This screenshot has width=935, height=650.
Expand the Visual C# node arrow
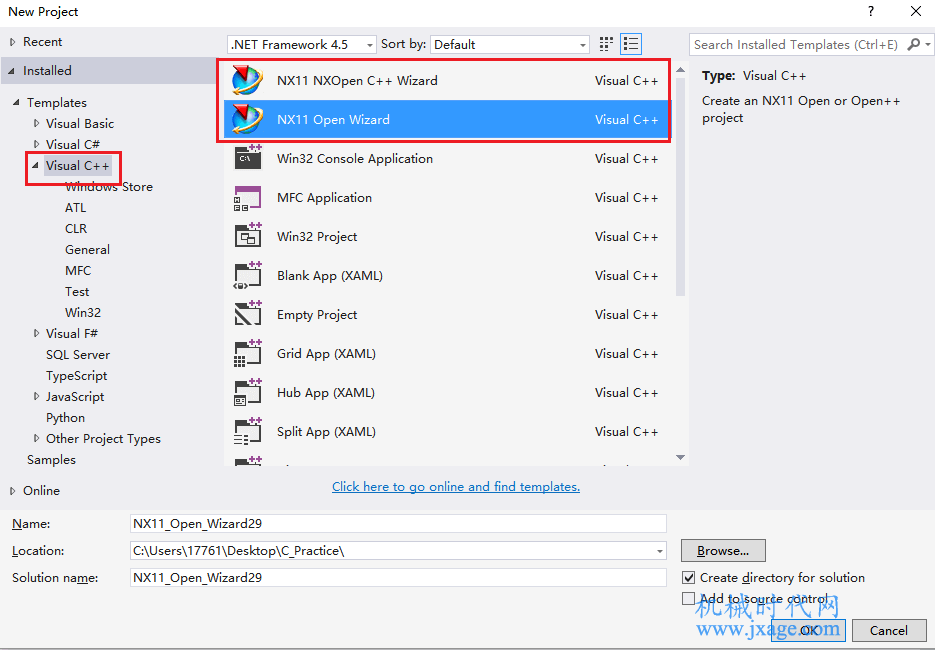coord(36,144)
